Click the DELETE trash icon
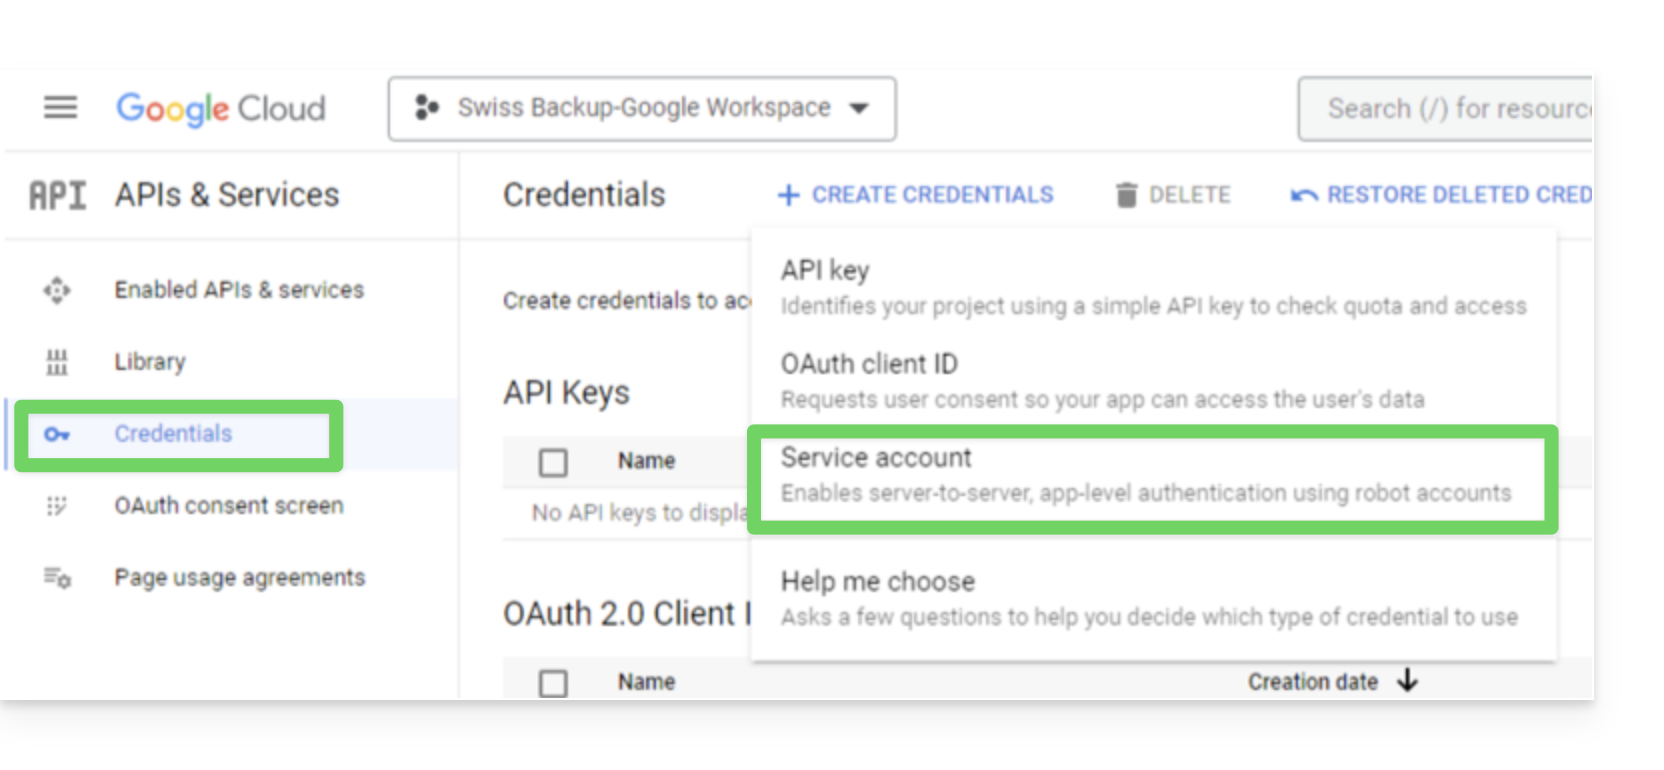The image size is (1664, 770). point(1126,195)
